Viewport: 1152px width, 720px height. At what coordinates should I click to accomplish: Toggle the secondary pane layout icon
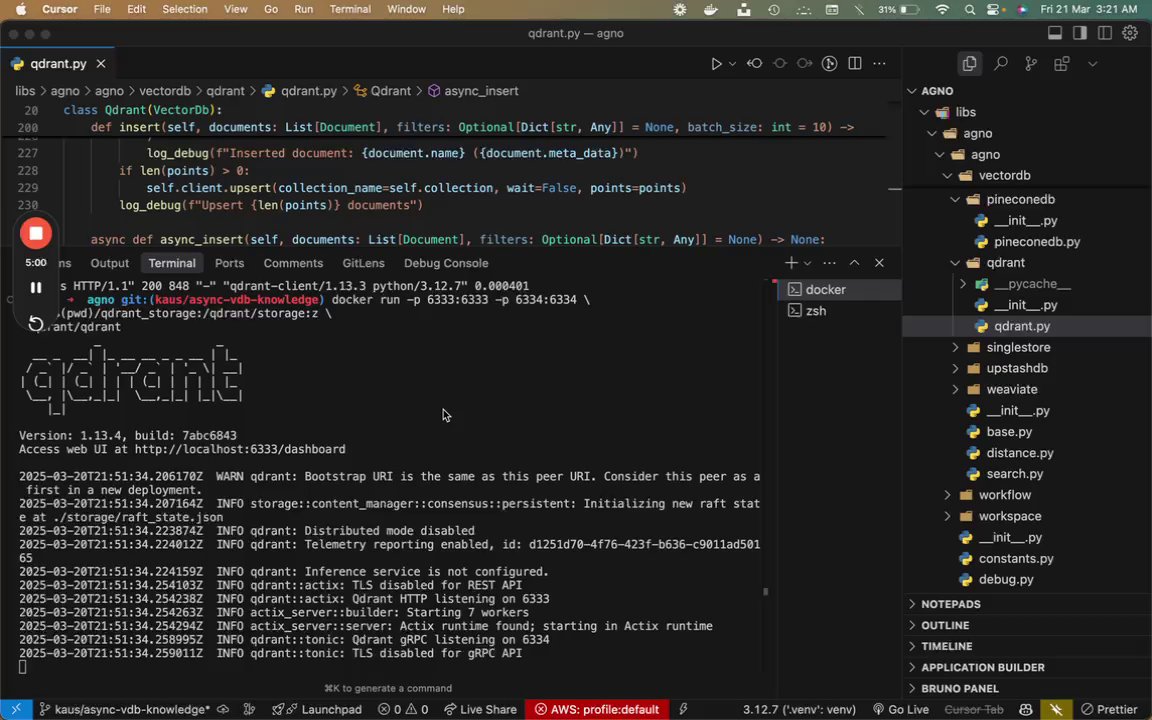point(1104,33)
